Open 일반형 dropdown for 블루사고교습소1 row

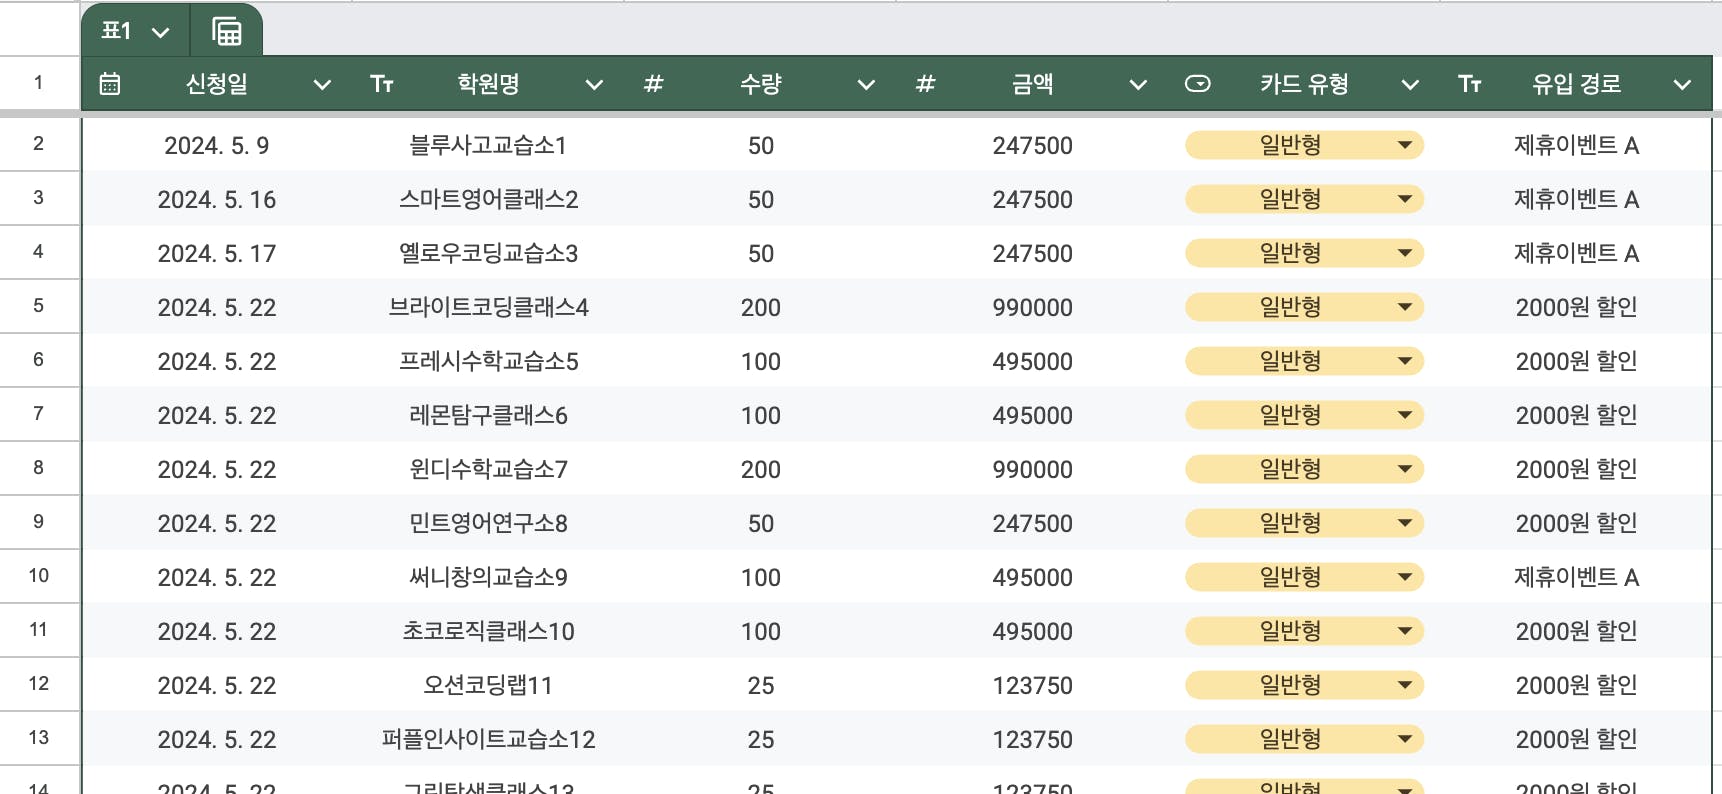pos(1405,145)
